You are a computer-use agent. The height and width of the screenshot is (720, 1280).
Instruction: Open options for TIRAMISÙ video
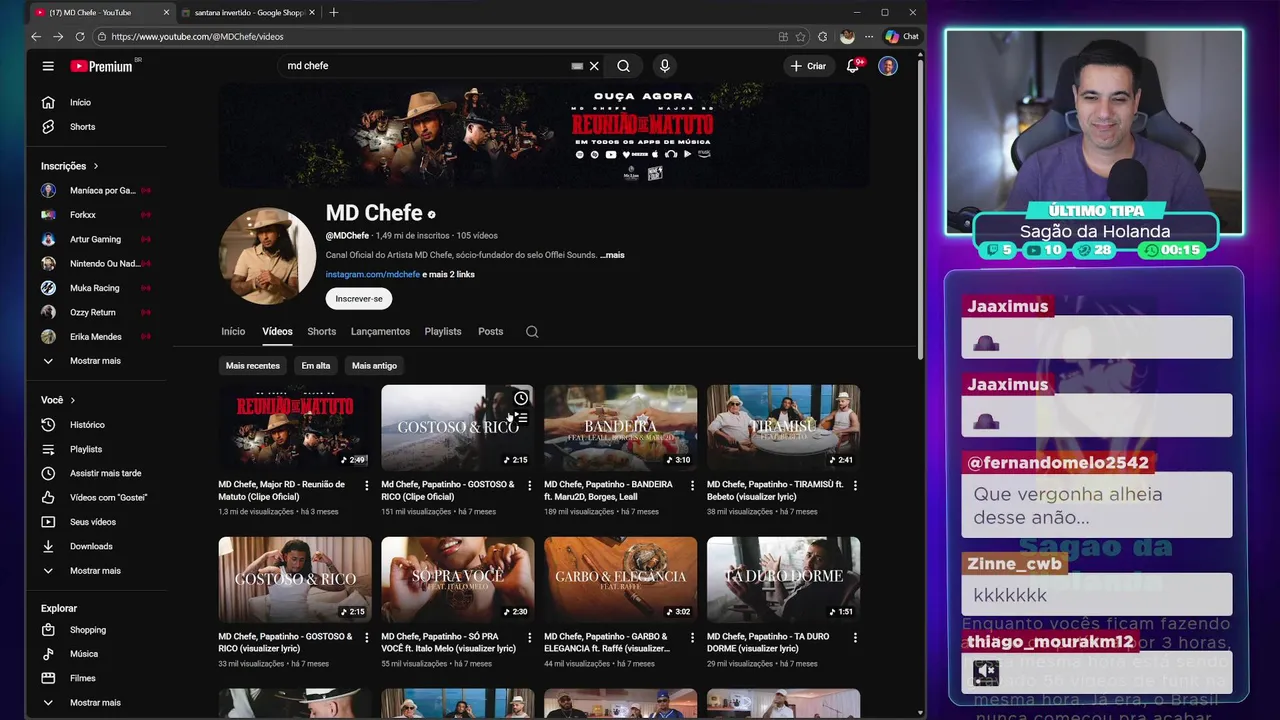(855, 486)
